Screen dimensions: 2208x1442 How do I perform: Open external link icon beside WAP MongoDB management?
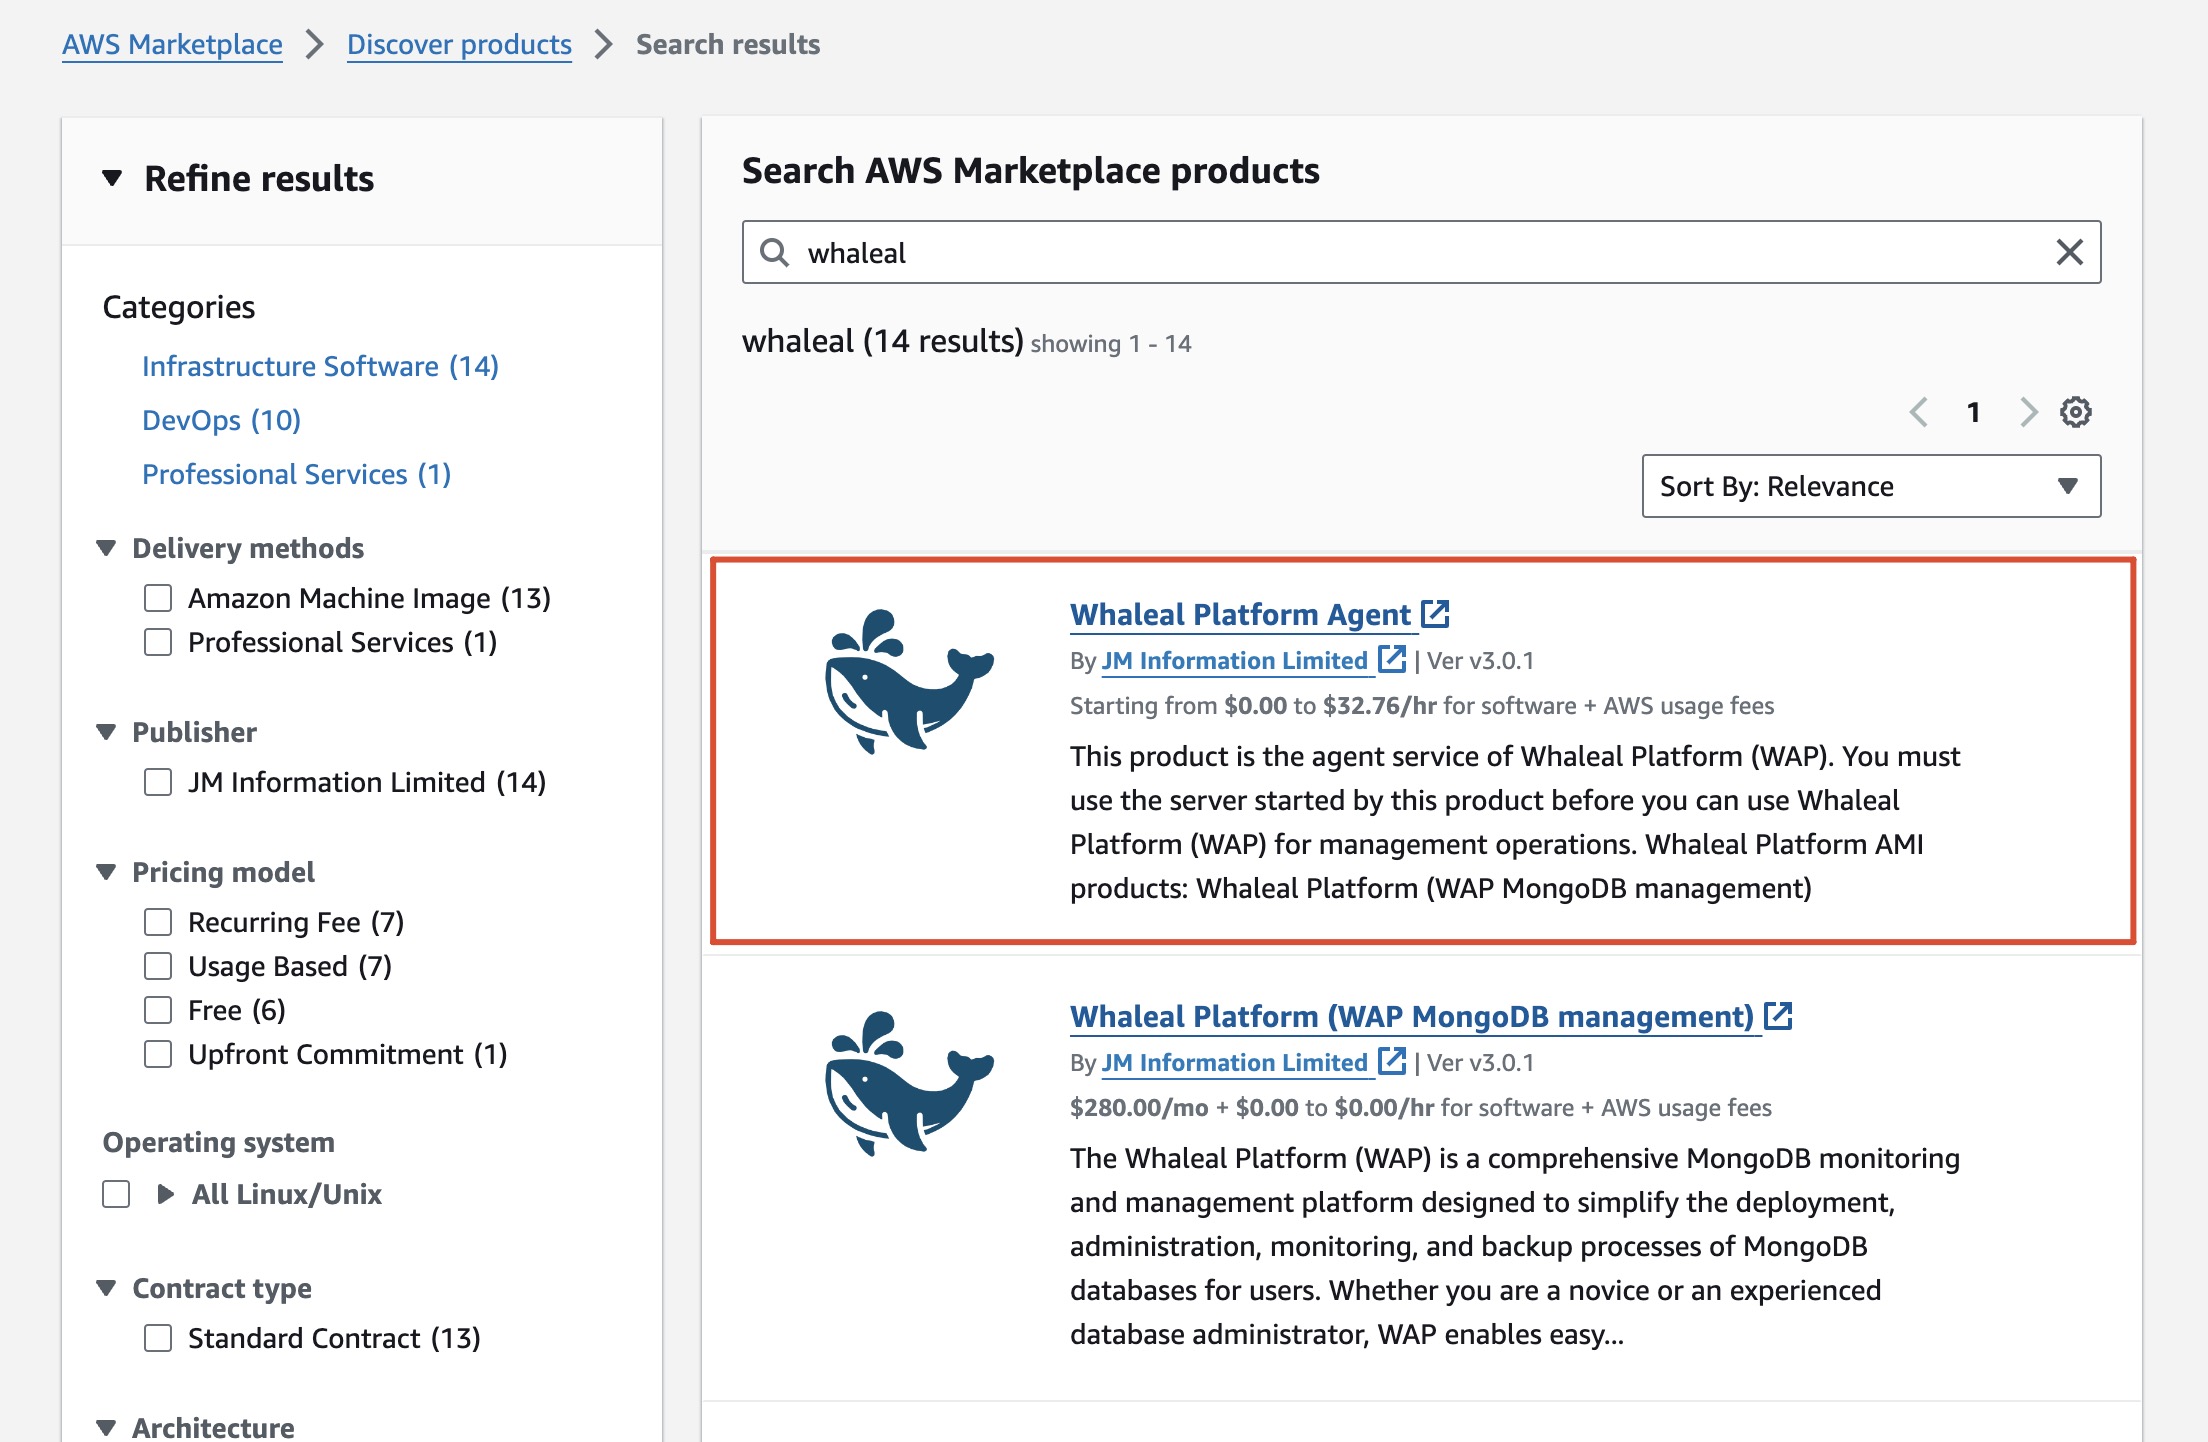tap(1778, 1016)
